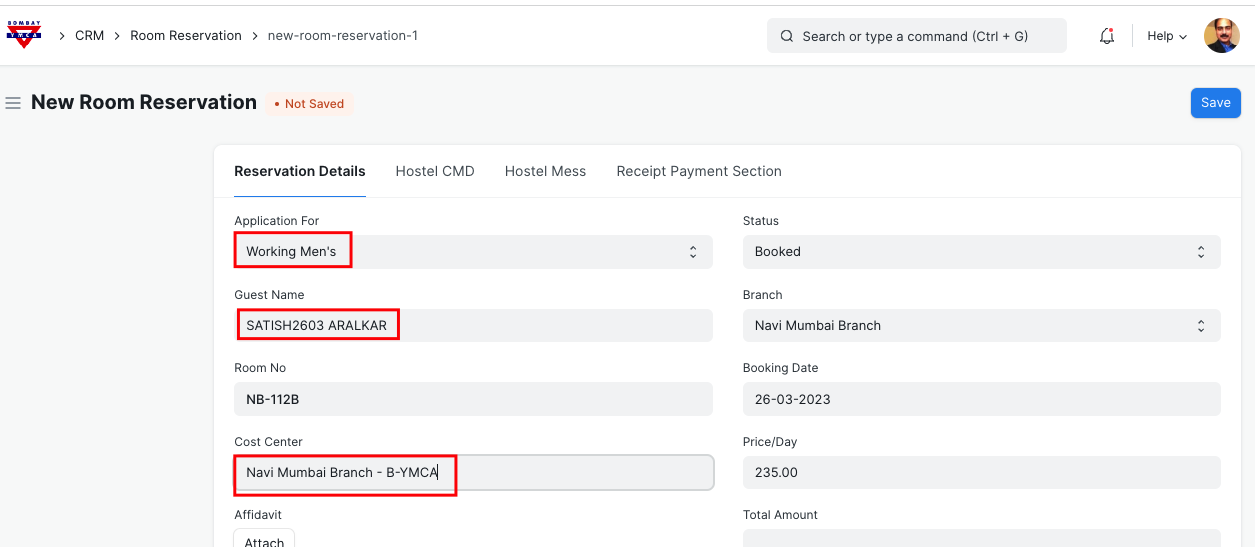Click the Booking Date field
The image size is (1255, 547).
point(980,399)
